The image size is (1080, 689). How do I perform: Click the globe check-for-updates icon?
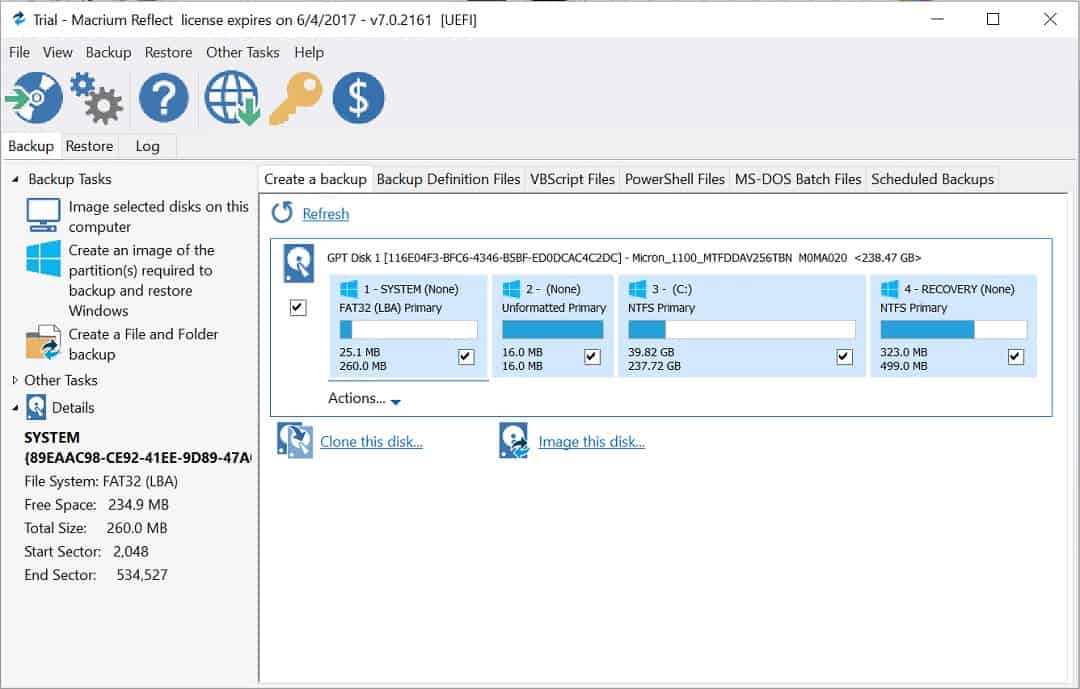232,98
